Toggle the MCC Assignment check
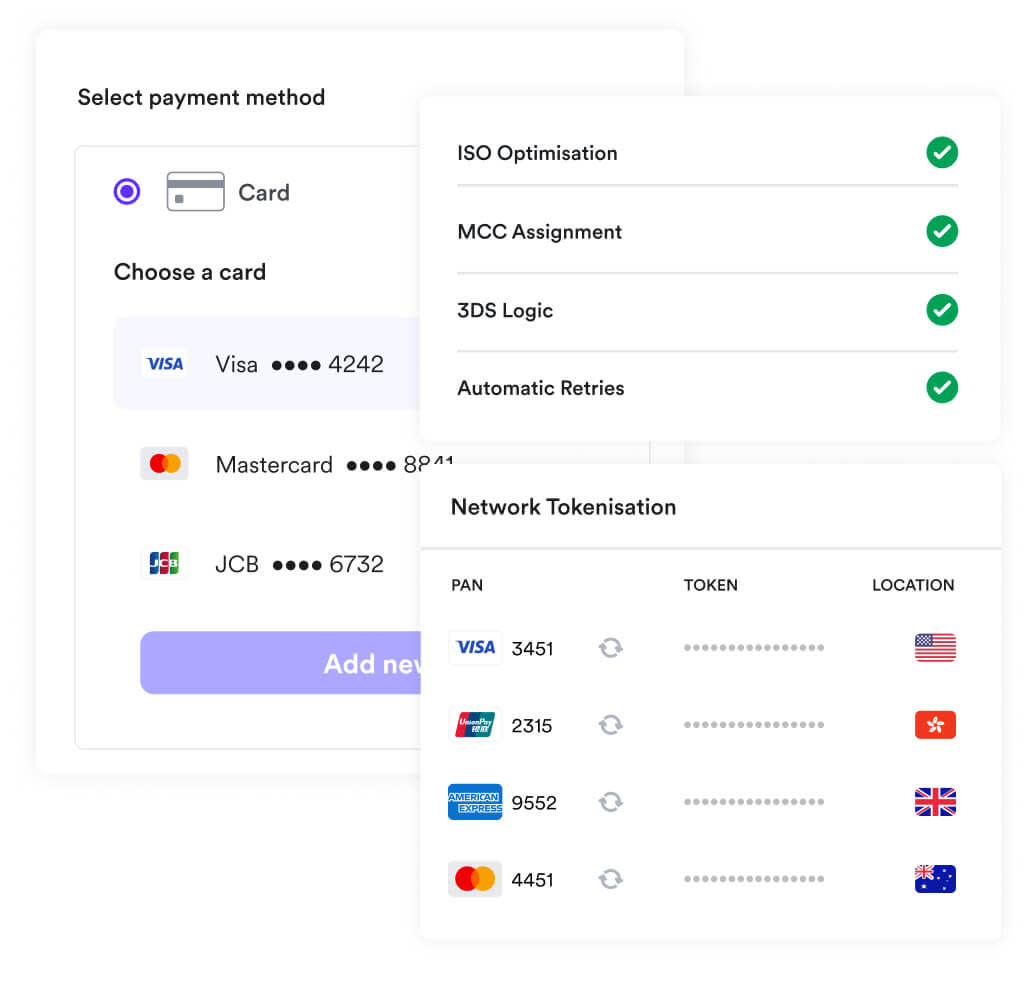The height and width of the screenshot is (990, 1026). tap(941, 231)
